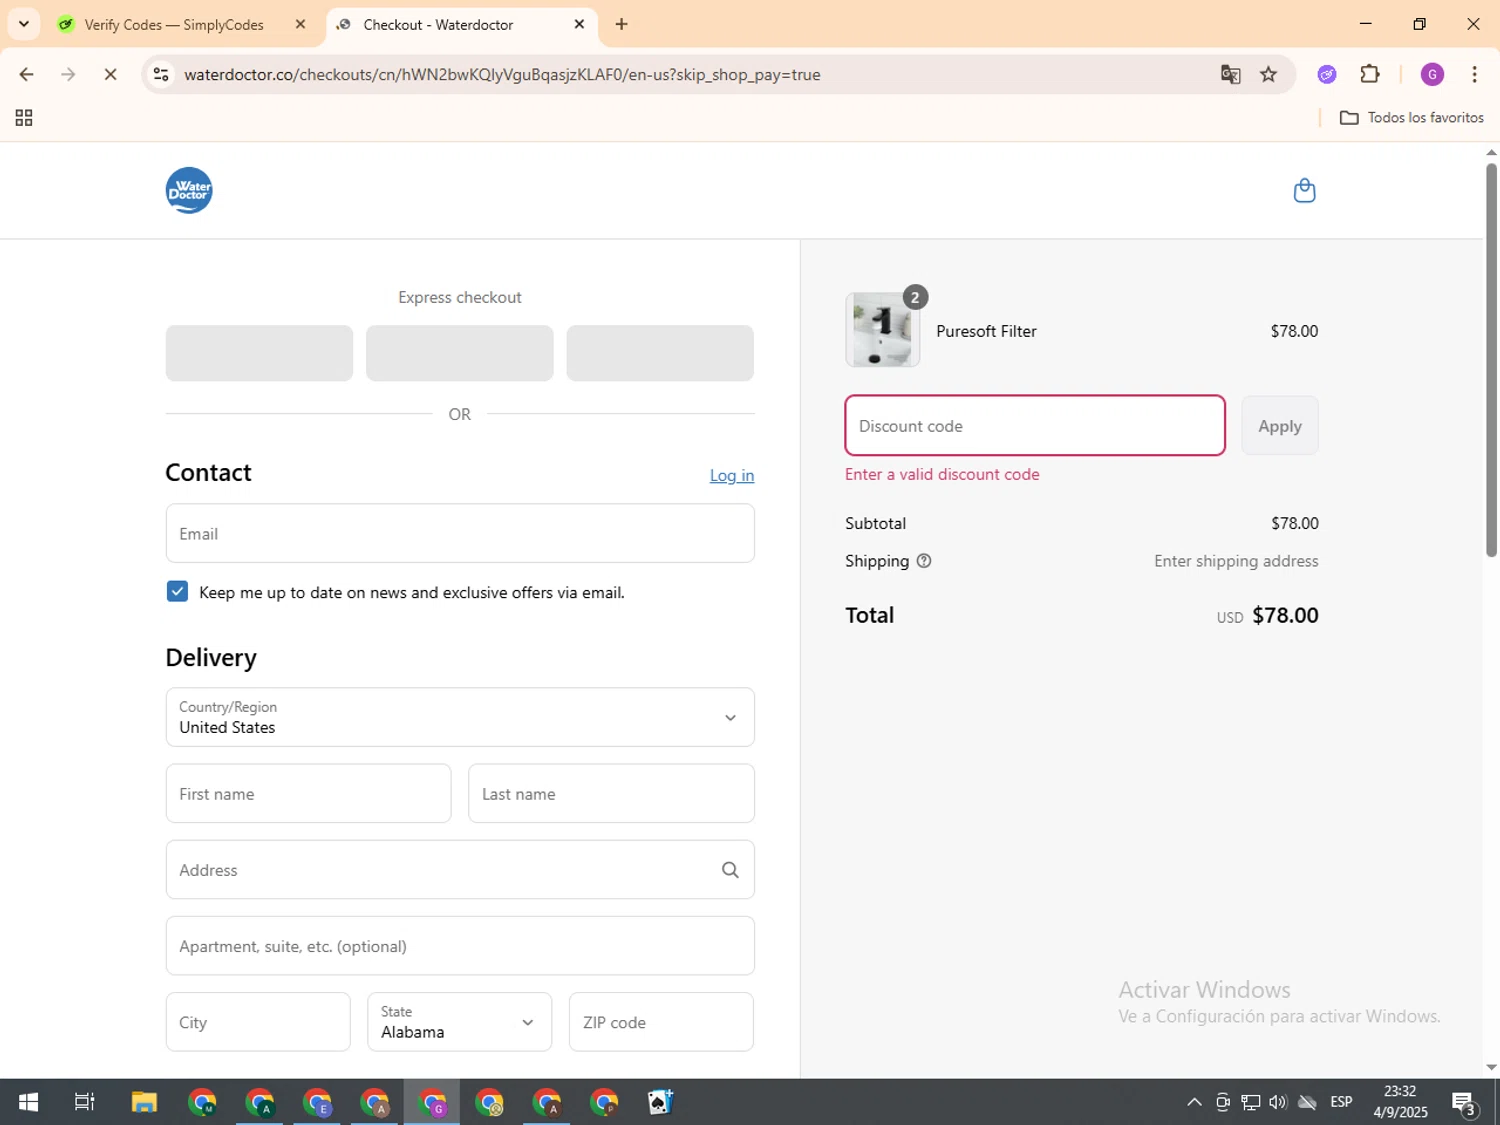1500x1125 pixels.
Task: Click the ZIP code field
Action: (x=661, y=1022)
